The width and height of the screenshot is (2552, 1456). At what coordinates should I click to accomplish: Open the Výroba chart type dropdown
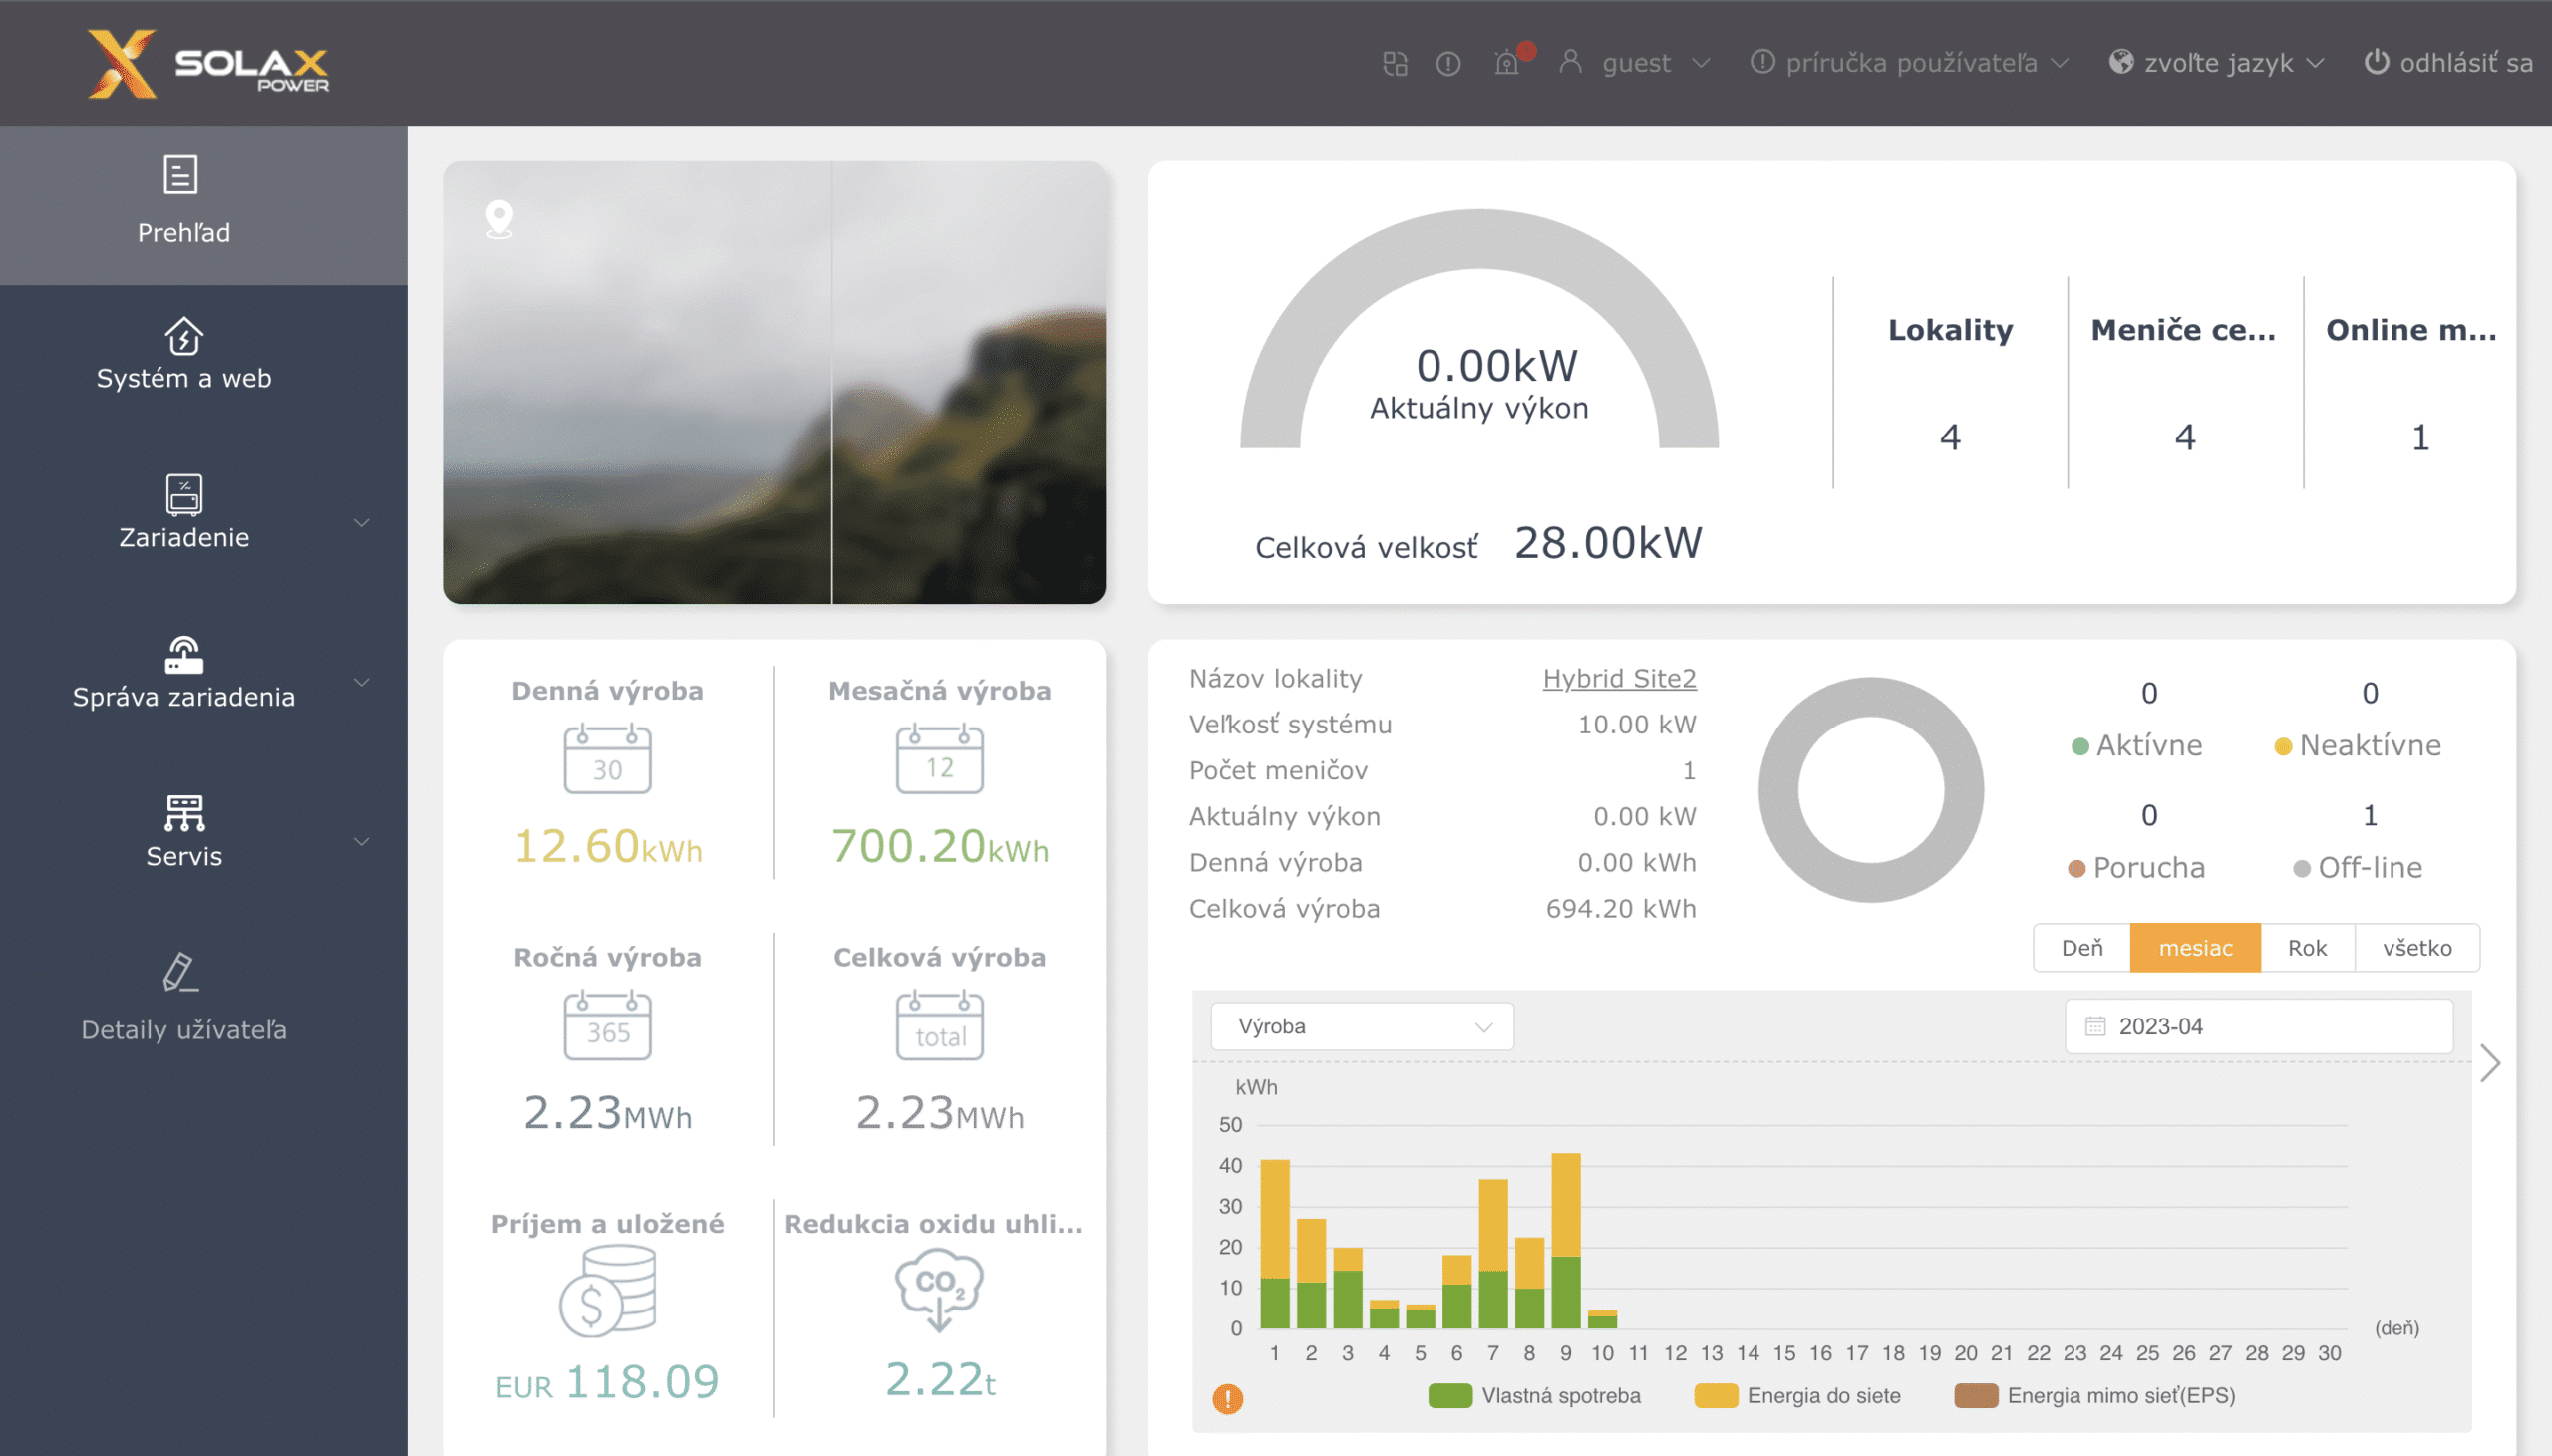point(1362,1026)
